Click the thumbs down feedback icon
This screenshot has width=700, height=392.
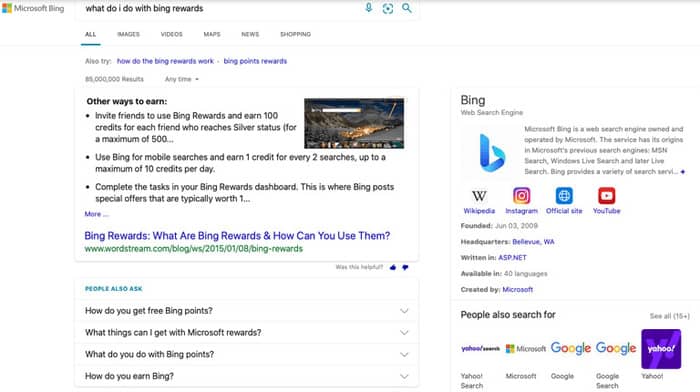(x=405, y=267)
